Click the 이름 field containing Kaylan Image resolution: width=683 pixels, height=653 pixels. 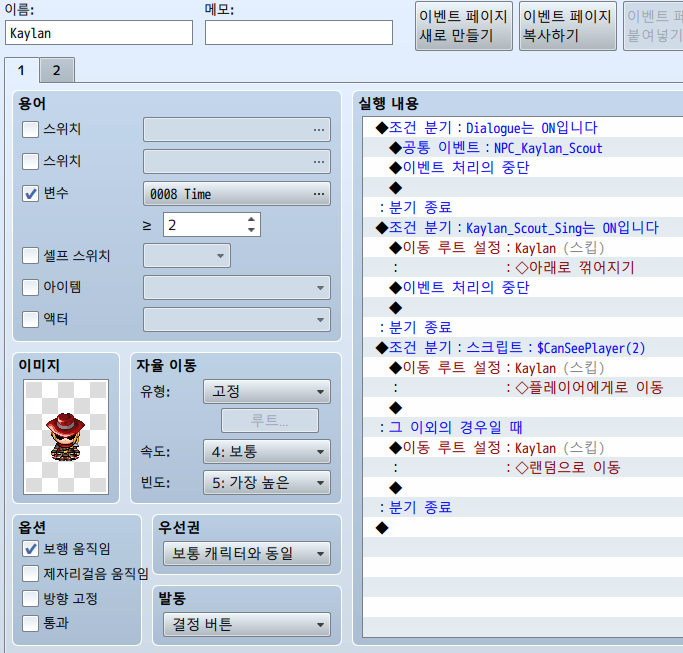tap(99, 33)
